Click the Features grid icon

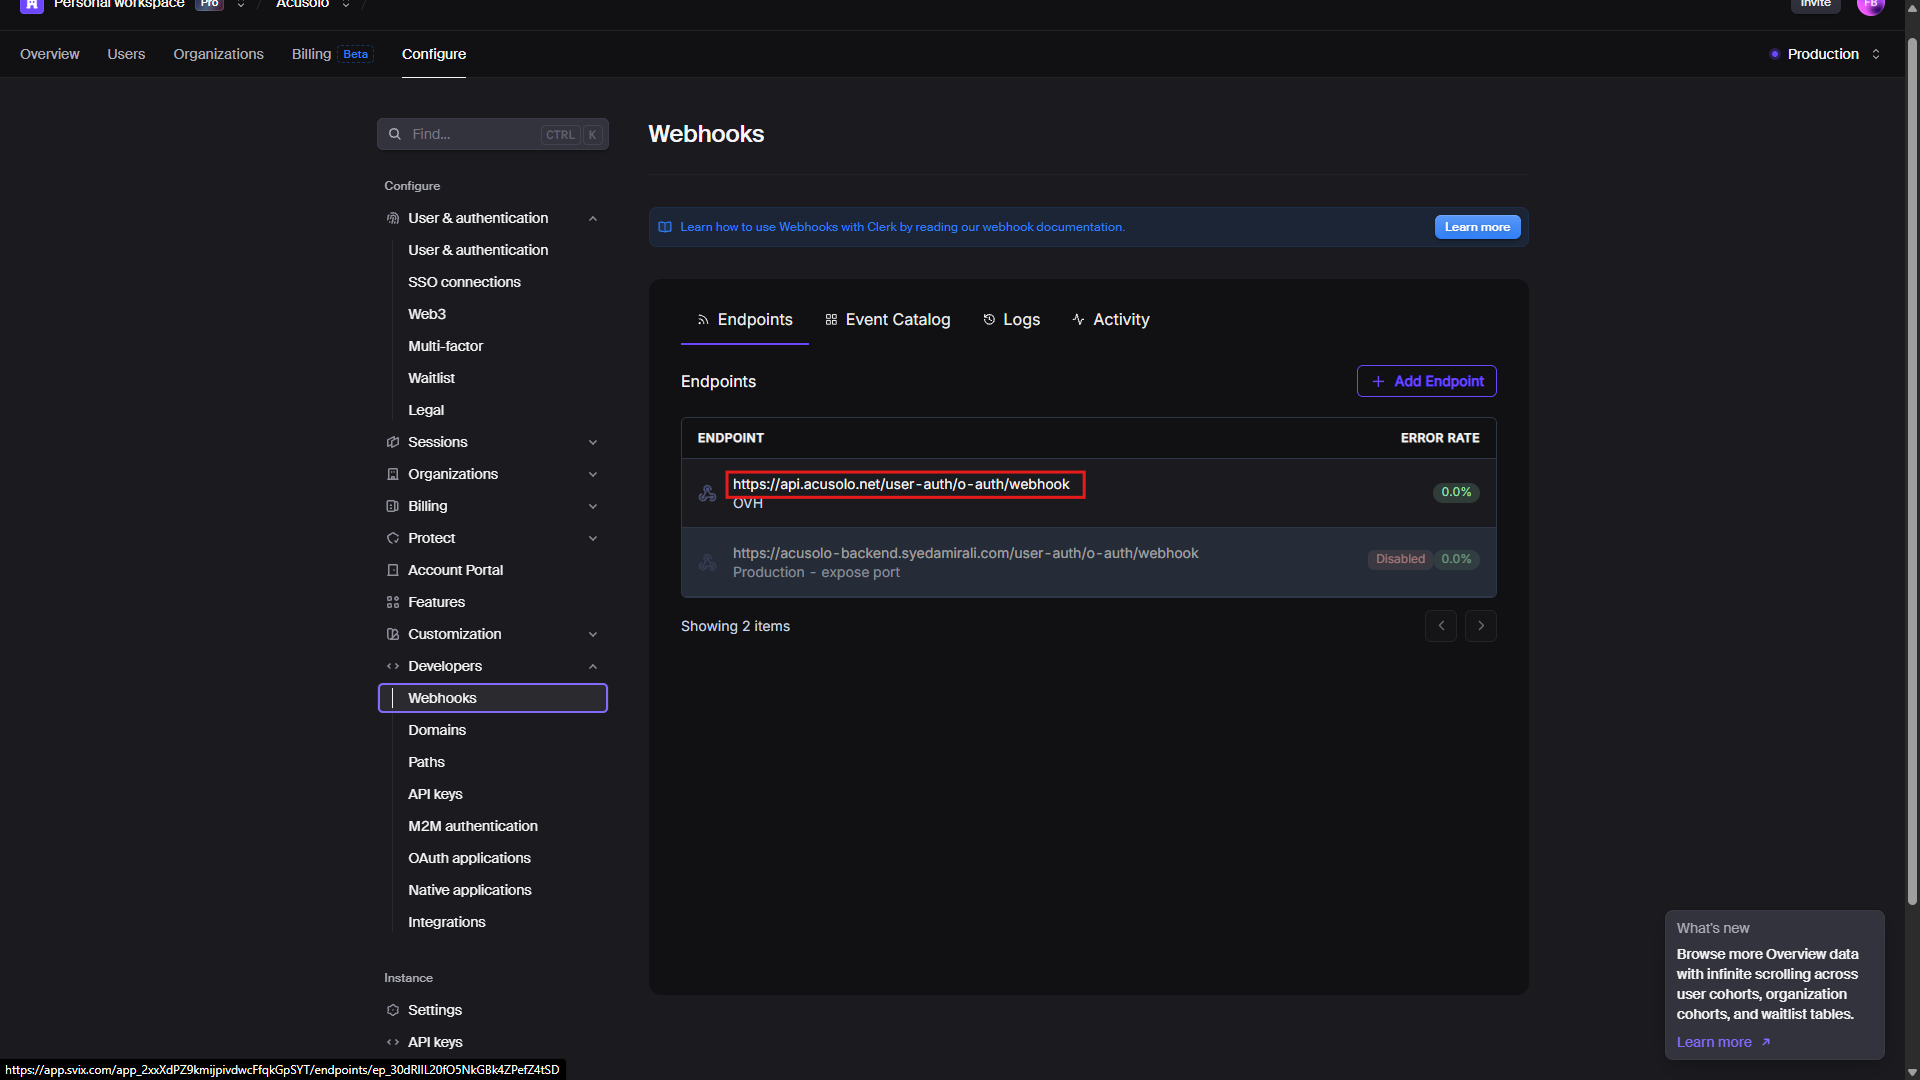(393, 602)
